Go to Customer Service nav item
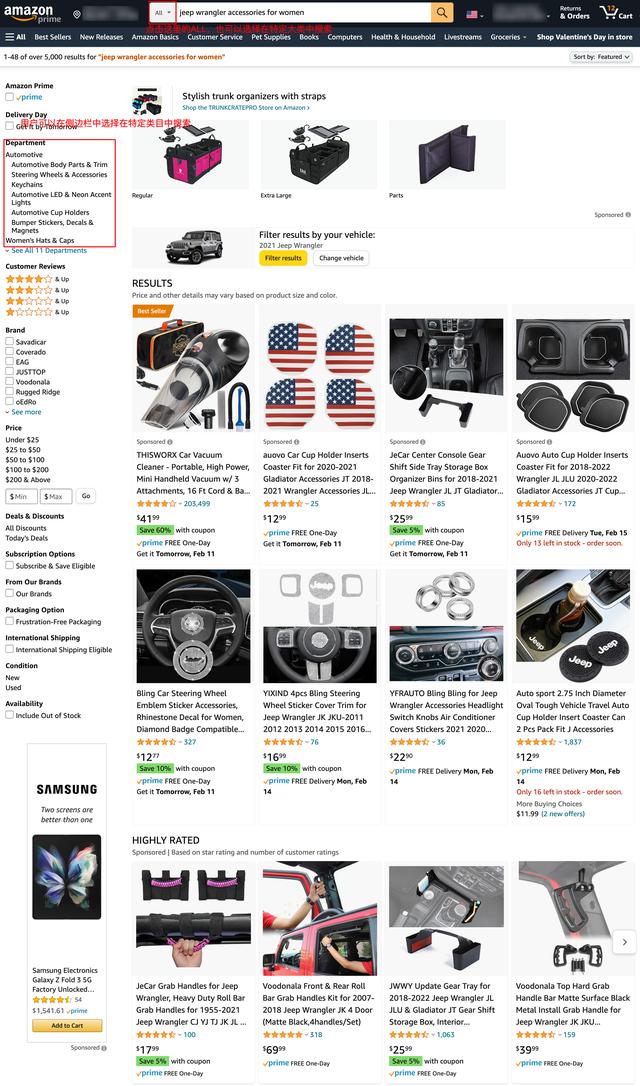 coord(215,37)
